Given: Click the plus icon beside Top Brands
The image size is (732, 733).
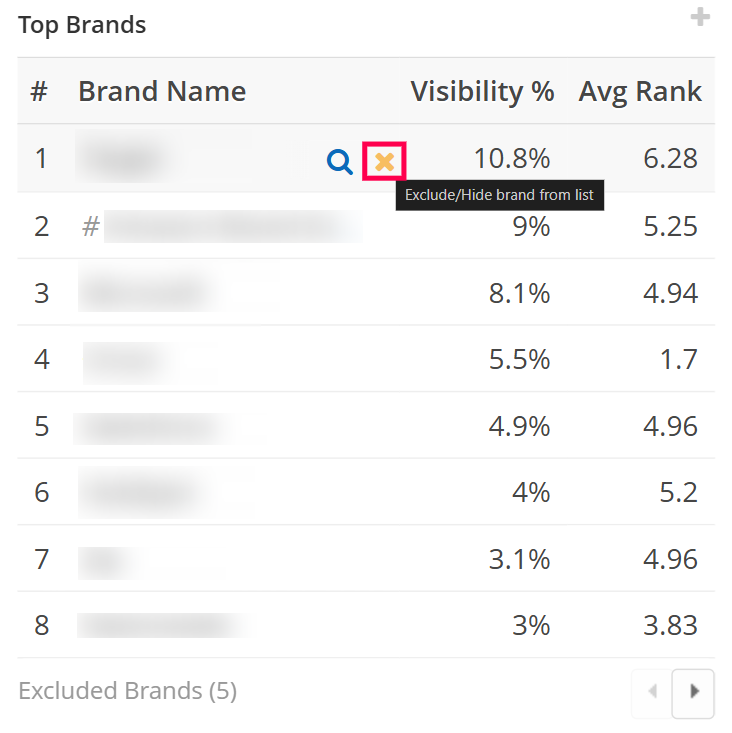Looking at the screenshot, I should pyautogui.click(x=700, y=18).
